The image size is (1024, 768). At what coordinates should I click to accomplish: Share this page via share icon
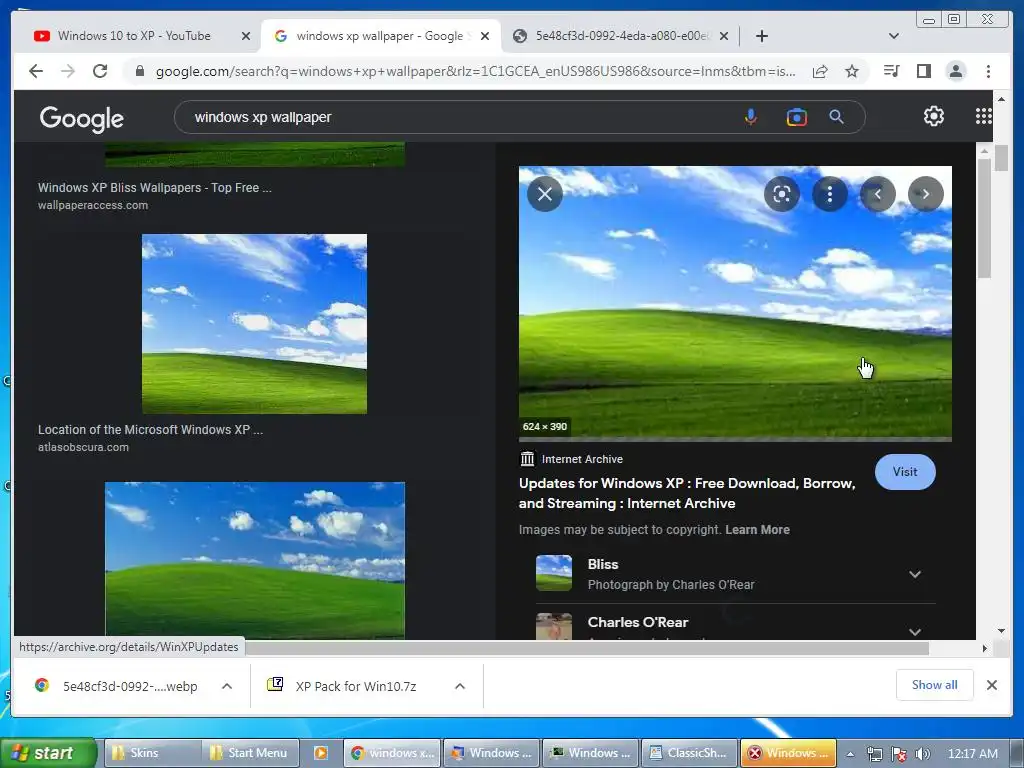pyautogui.click(x=820, y=71)
